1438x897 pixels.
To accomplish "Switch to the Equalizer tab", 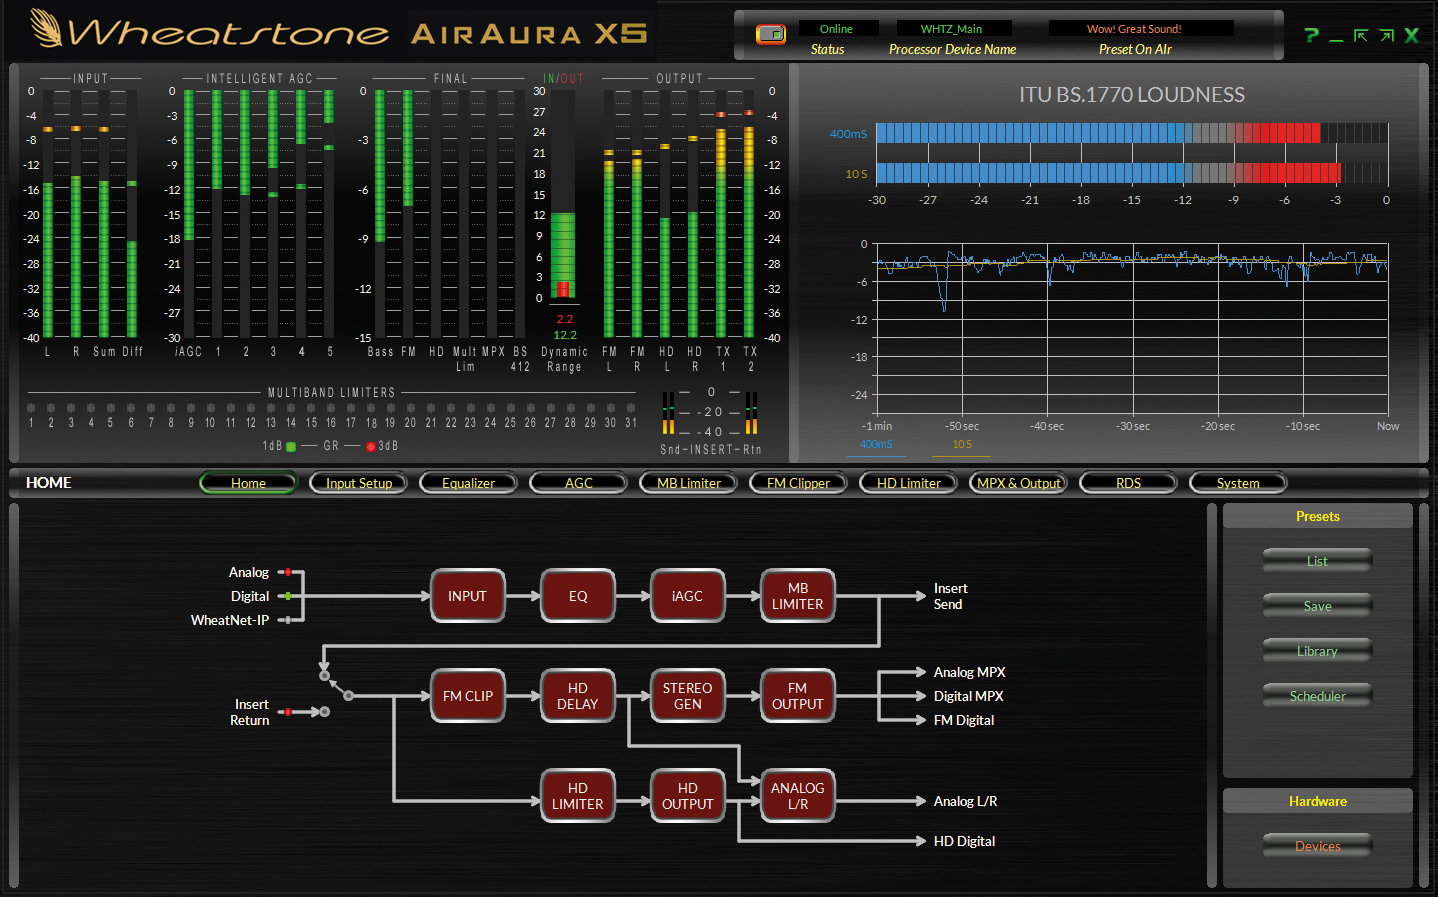I will coord(469,483).
